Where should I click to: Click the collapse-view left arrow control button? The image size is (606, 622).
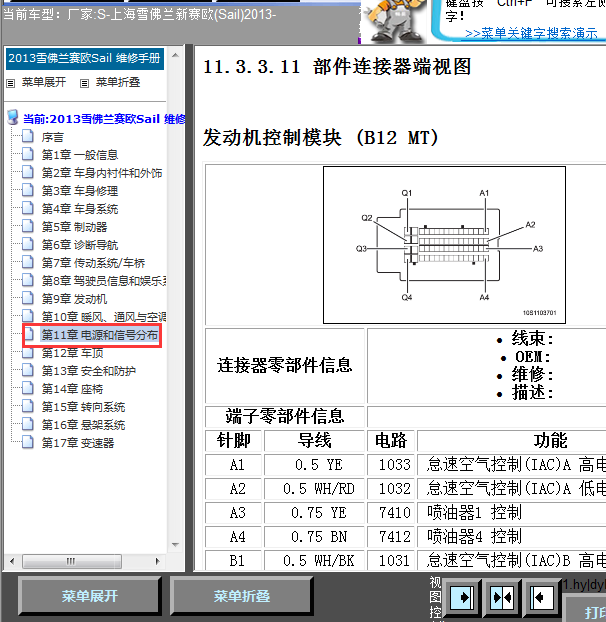click(542, 597)
